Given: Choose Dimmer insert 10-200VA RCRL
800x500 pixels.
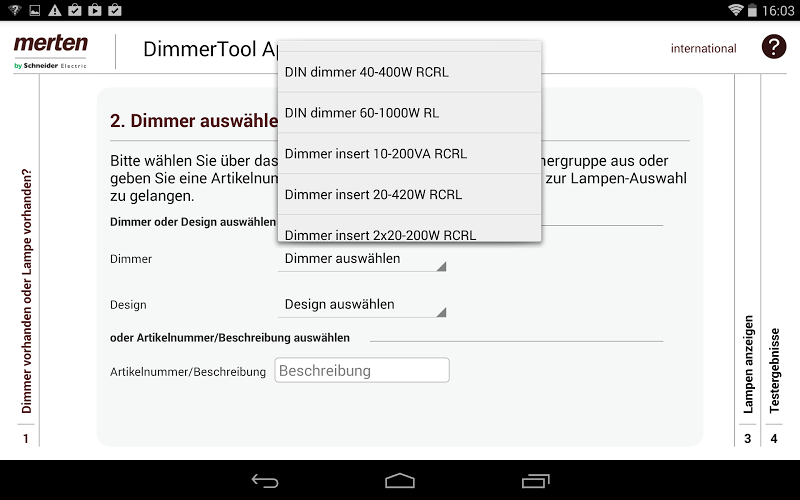Looking at the screenshot, I should coord(409,154).
